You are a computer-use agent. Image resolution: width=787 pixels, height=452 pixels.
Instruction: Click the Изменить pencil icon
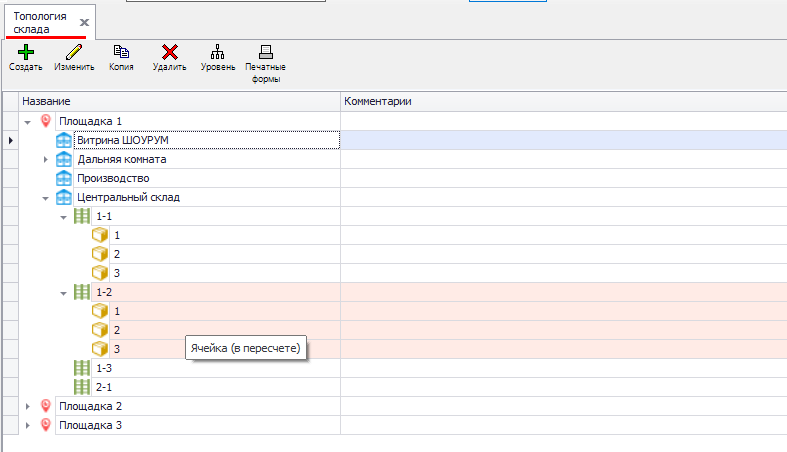pyautogui.click(x=74, y=52)
